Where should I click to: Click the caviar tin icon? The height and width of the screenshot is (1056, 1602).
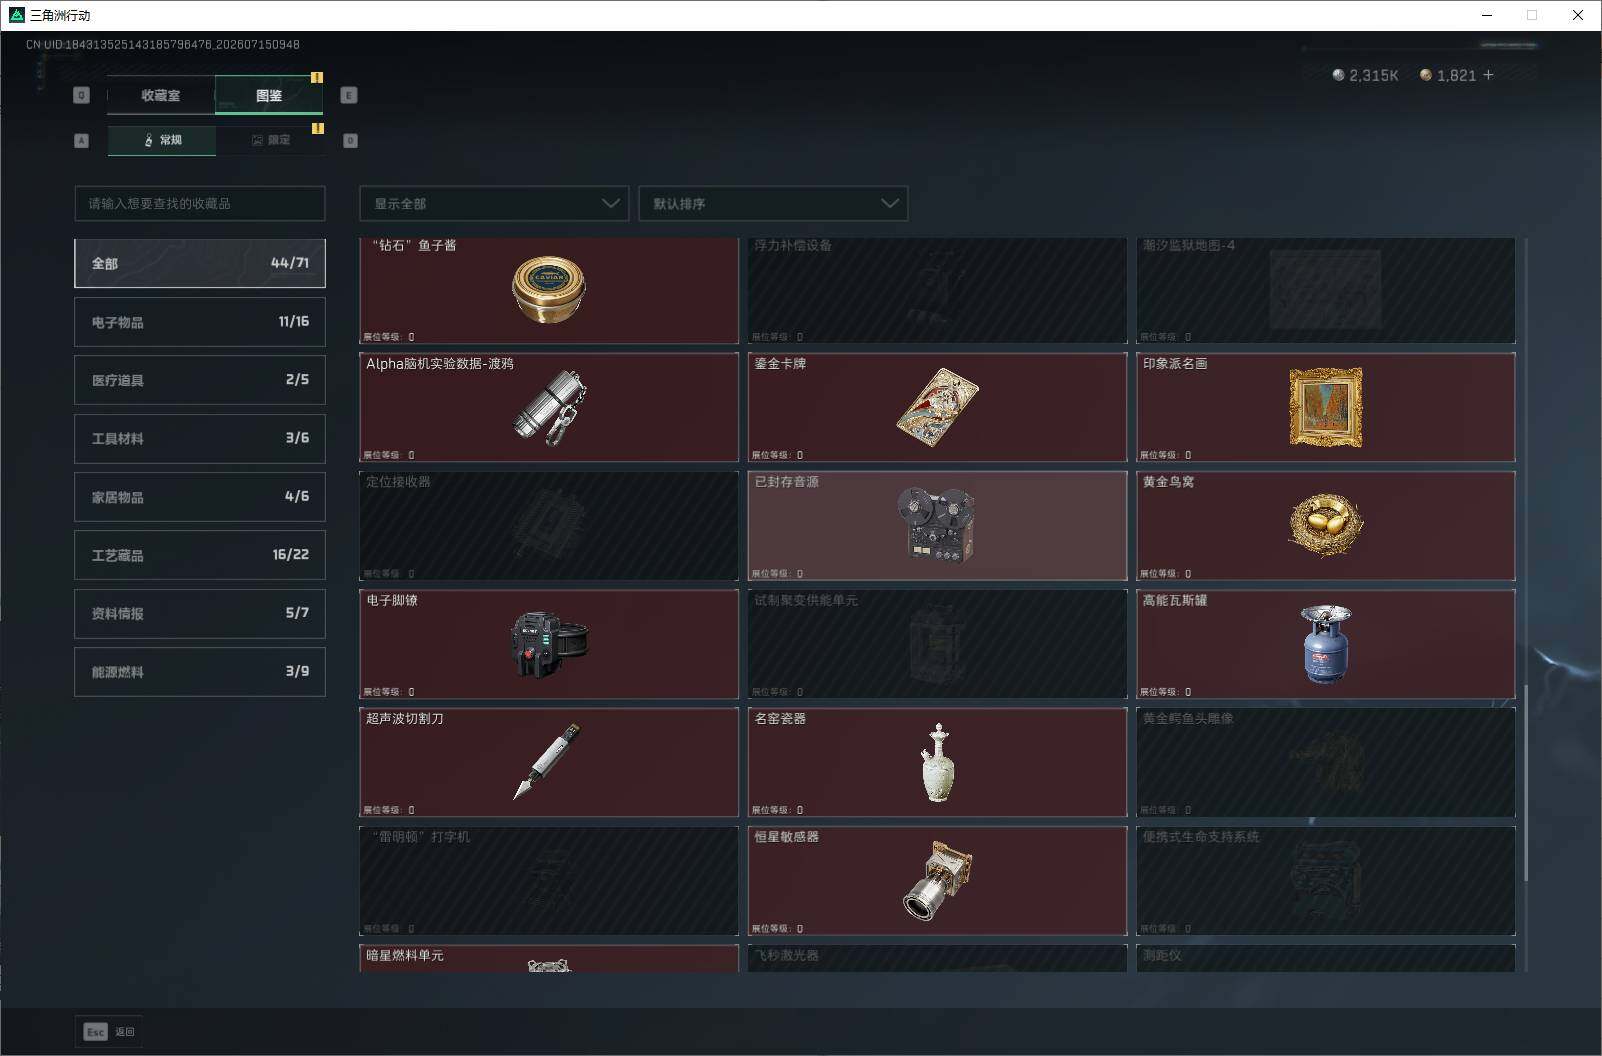tap(549, 290)
